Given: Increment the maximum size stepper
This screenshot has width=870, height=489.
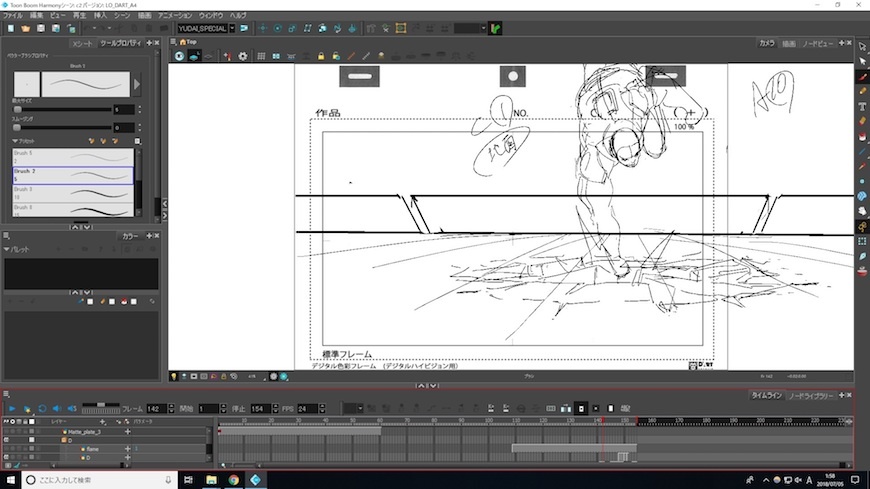Looking at the screenshot, I should pos(139,107).
